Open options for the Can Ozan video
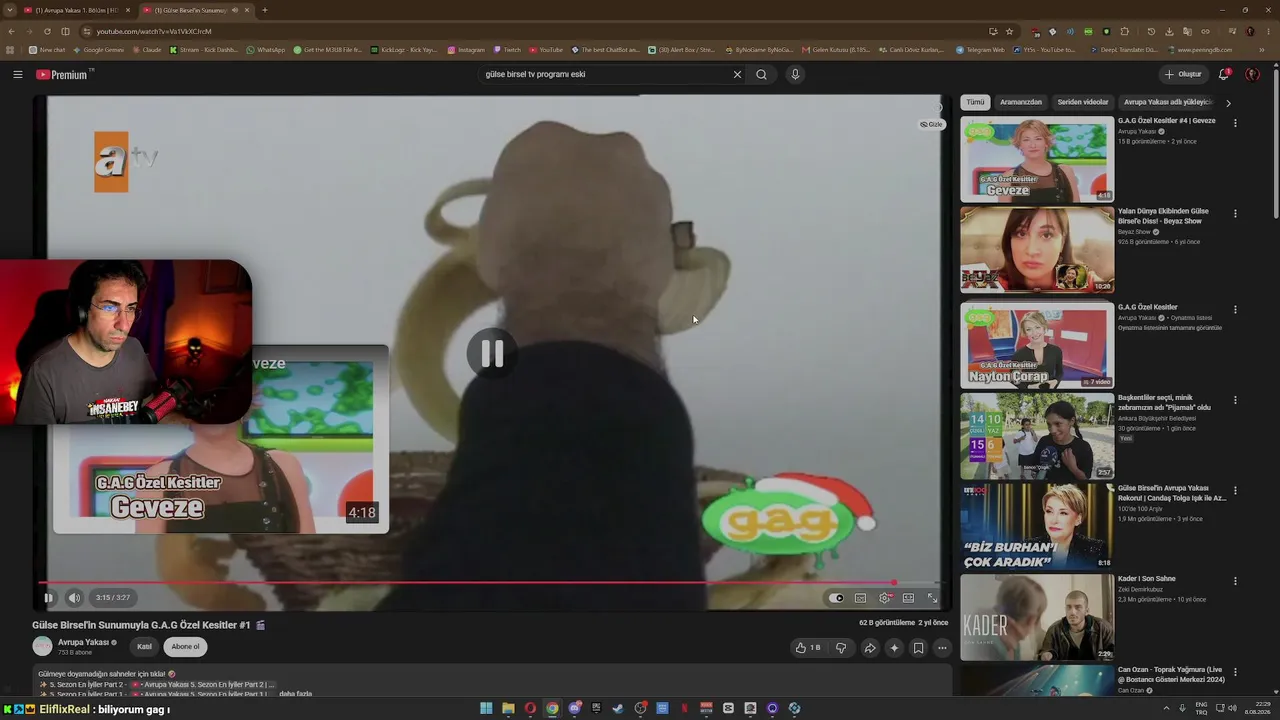The image size is (1280, 720). click(x=1235, y=670)
